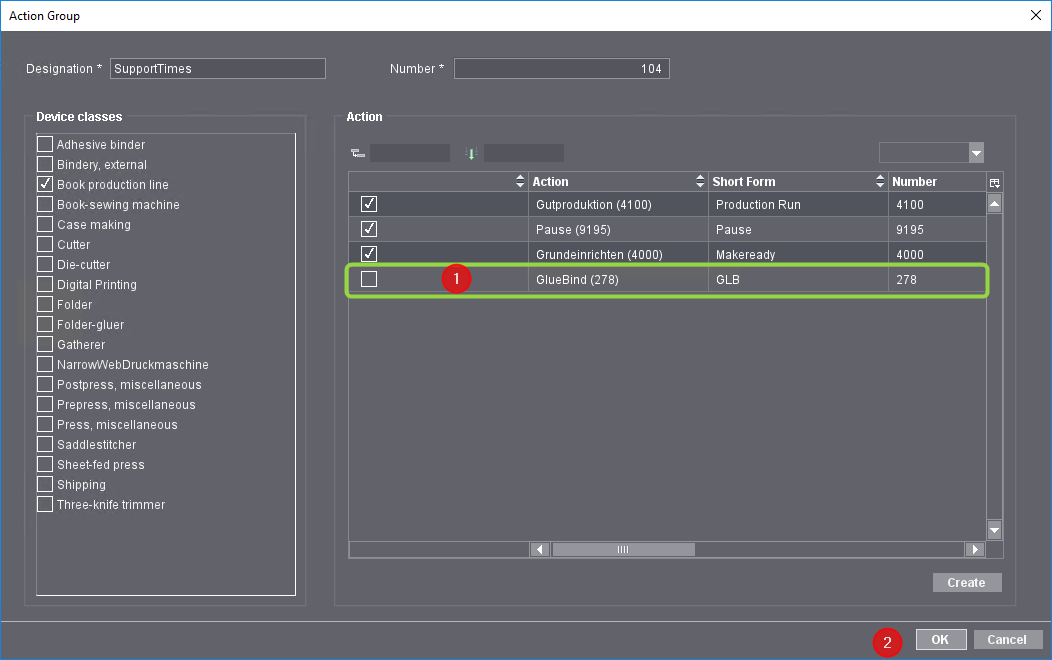
Task: Uncheck the Book production line device class
Action: (44, 184)
